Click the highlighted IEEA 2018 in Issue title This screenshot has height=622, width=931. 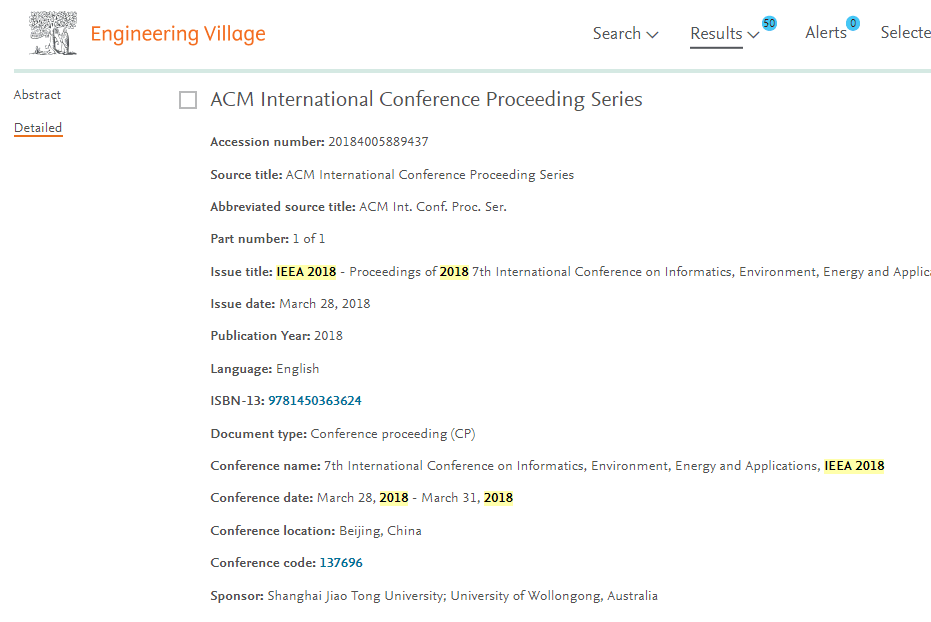pyautogui.click(x=306, y=272)
